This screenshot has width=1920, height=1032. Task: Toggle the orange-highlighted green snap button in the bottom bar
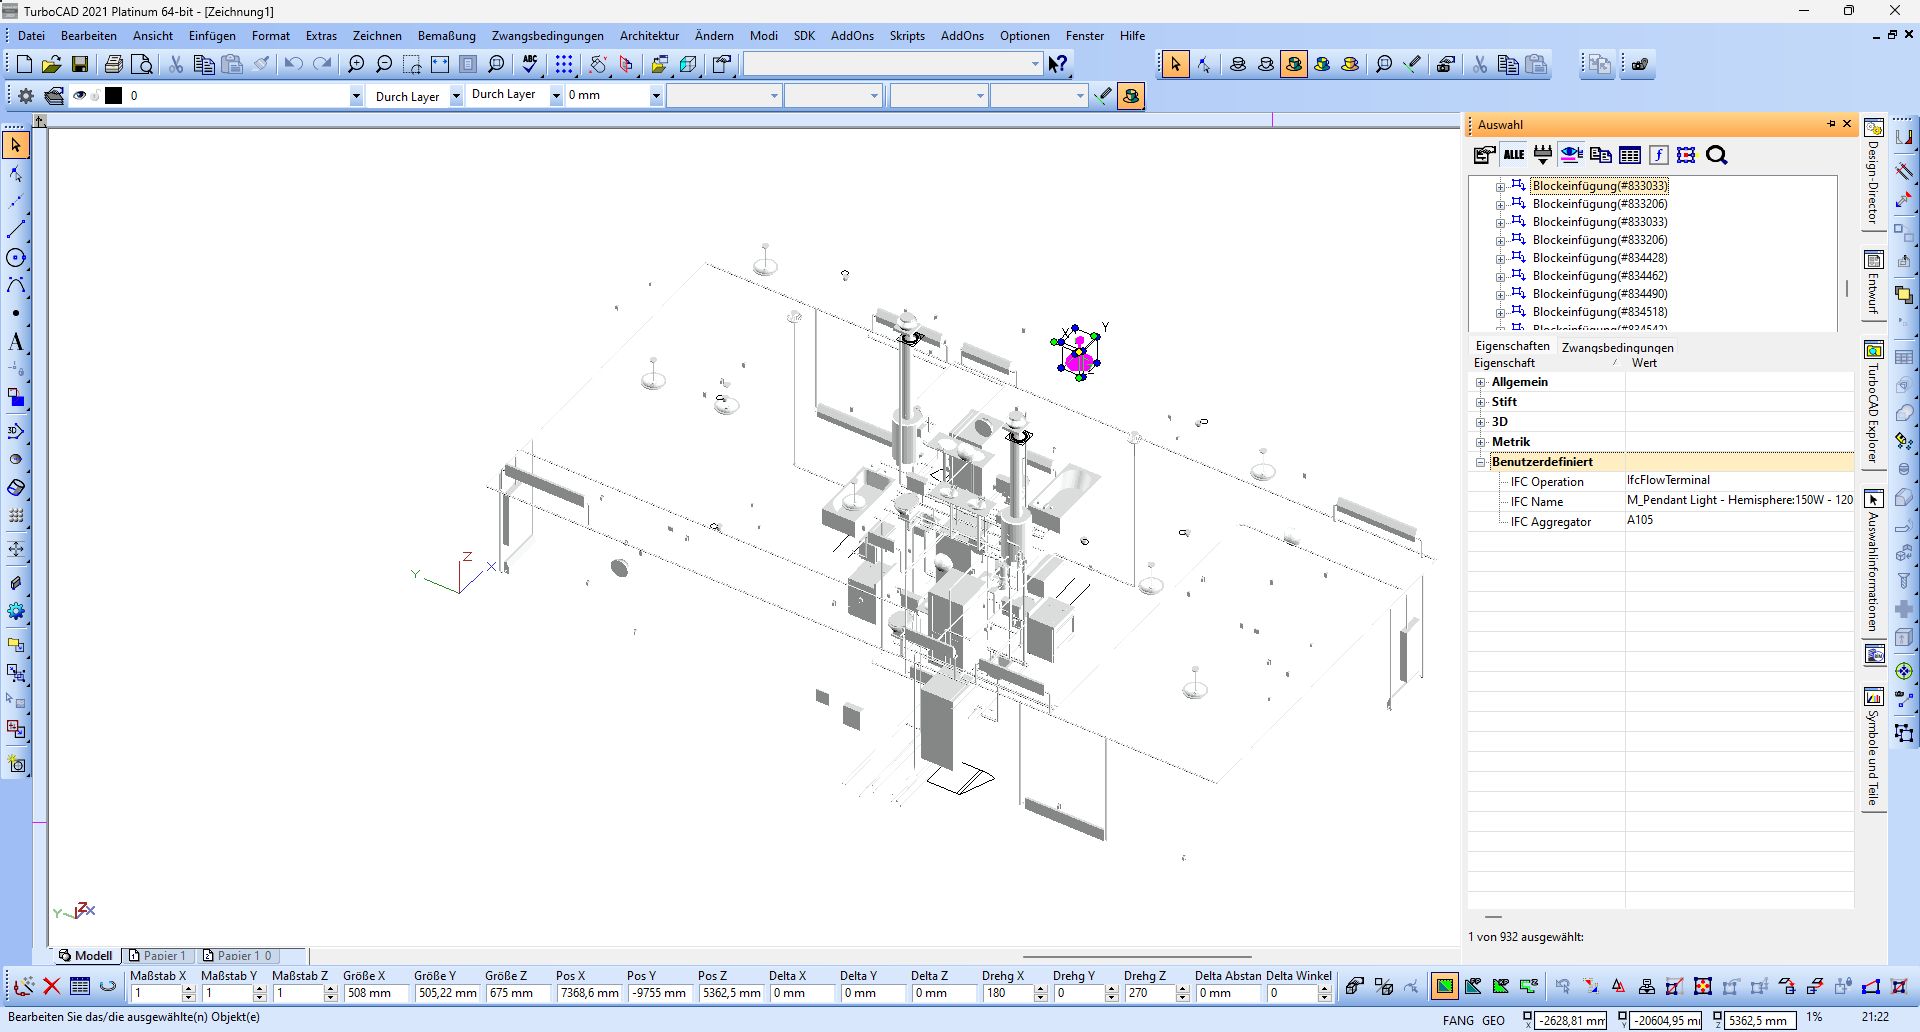point(1445,987)
